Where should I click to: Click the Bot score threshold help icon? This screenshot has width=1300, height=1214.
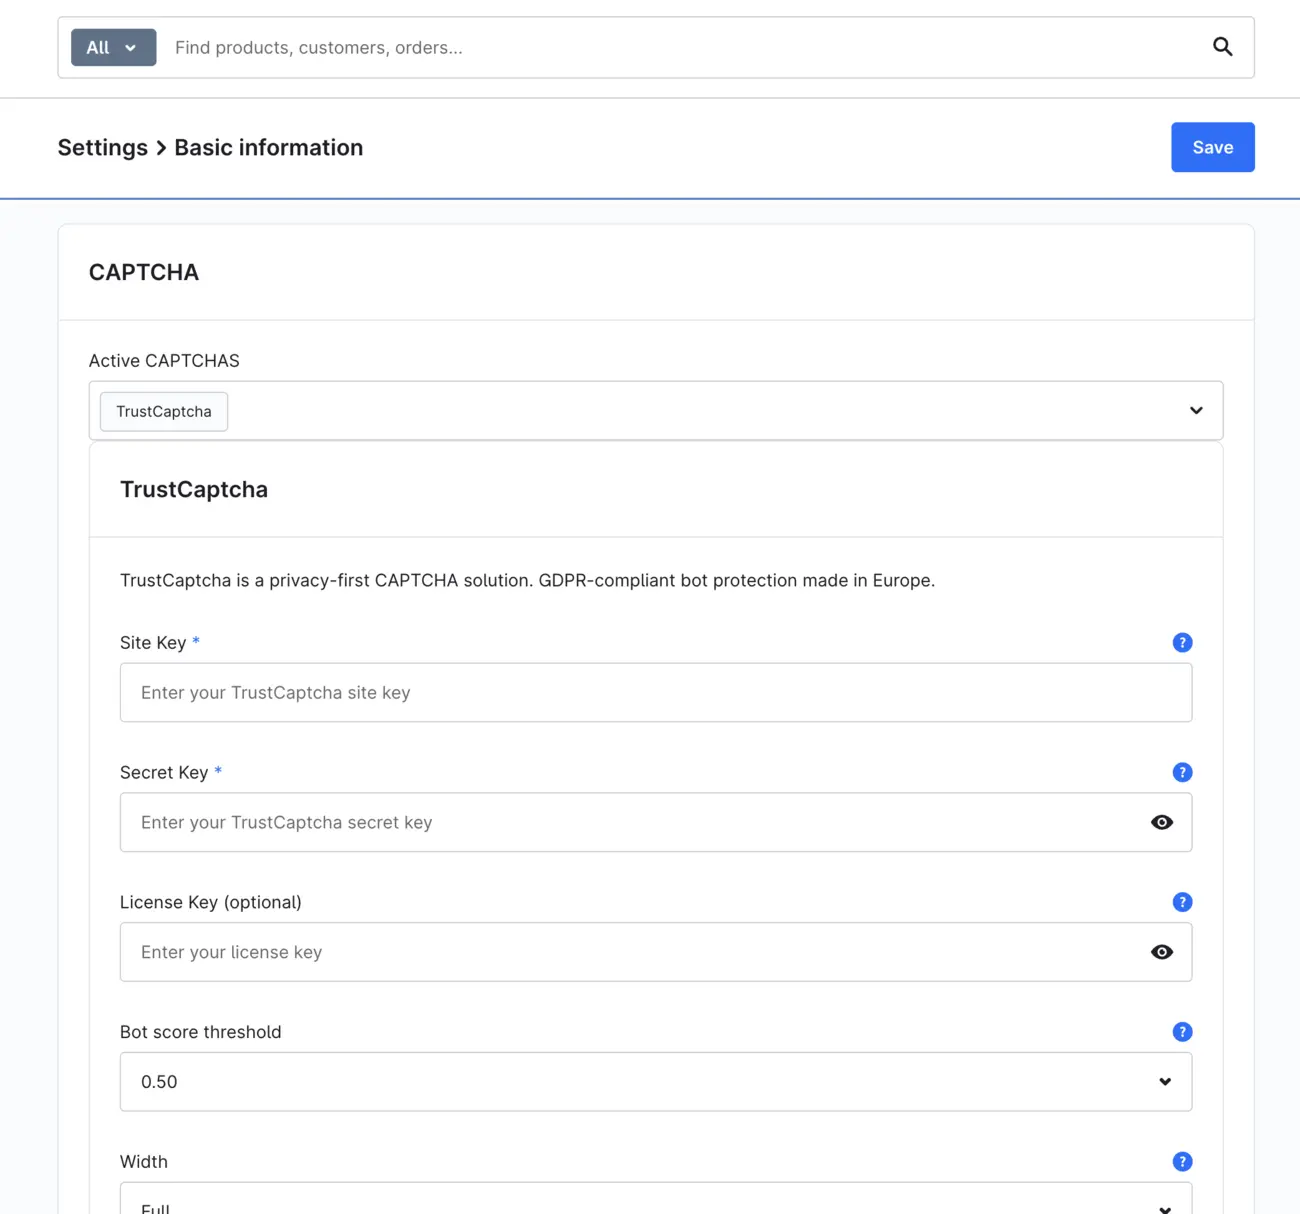[1182, 1031]
